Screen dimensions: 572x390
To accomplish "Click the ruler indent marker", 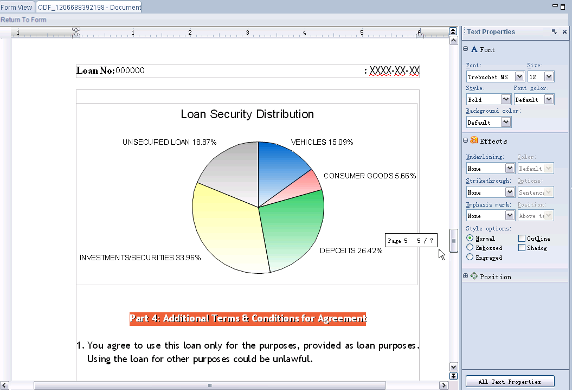I will [76, 32].
